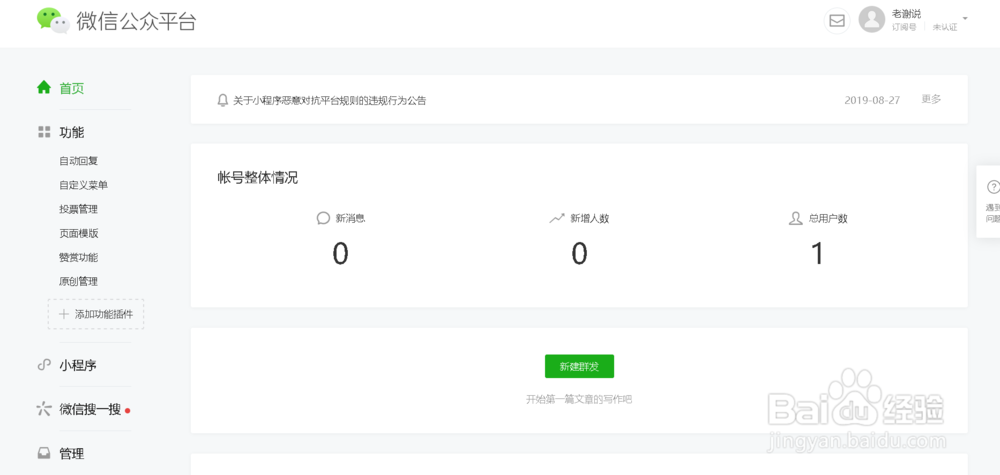
Task: Click the bell notification announcement icon
Action: [223, 100]
